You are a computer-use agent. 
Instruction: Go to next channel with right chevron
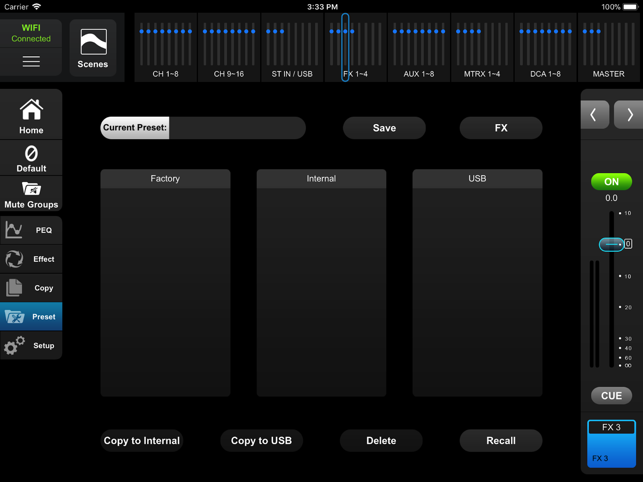tap(628, 115)
